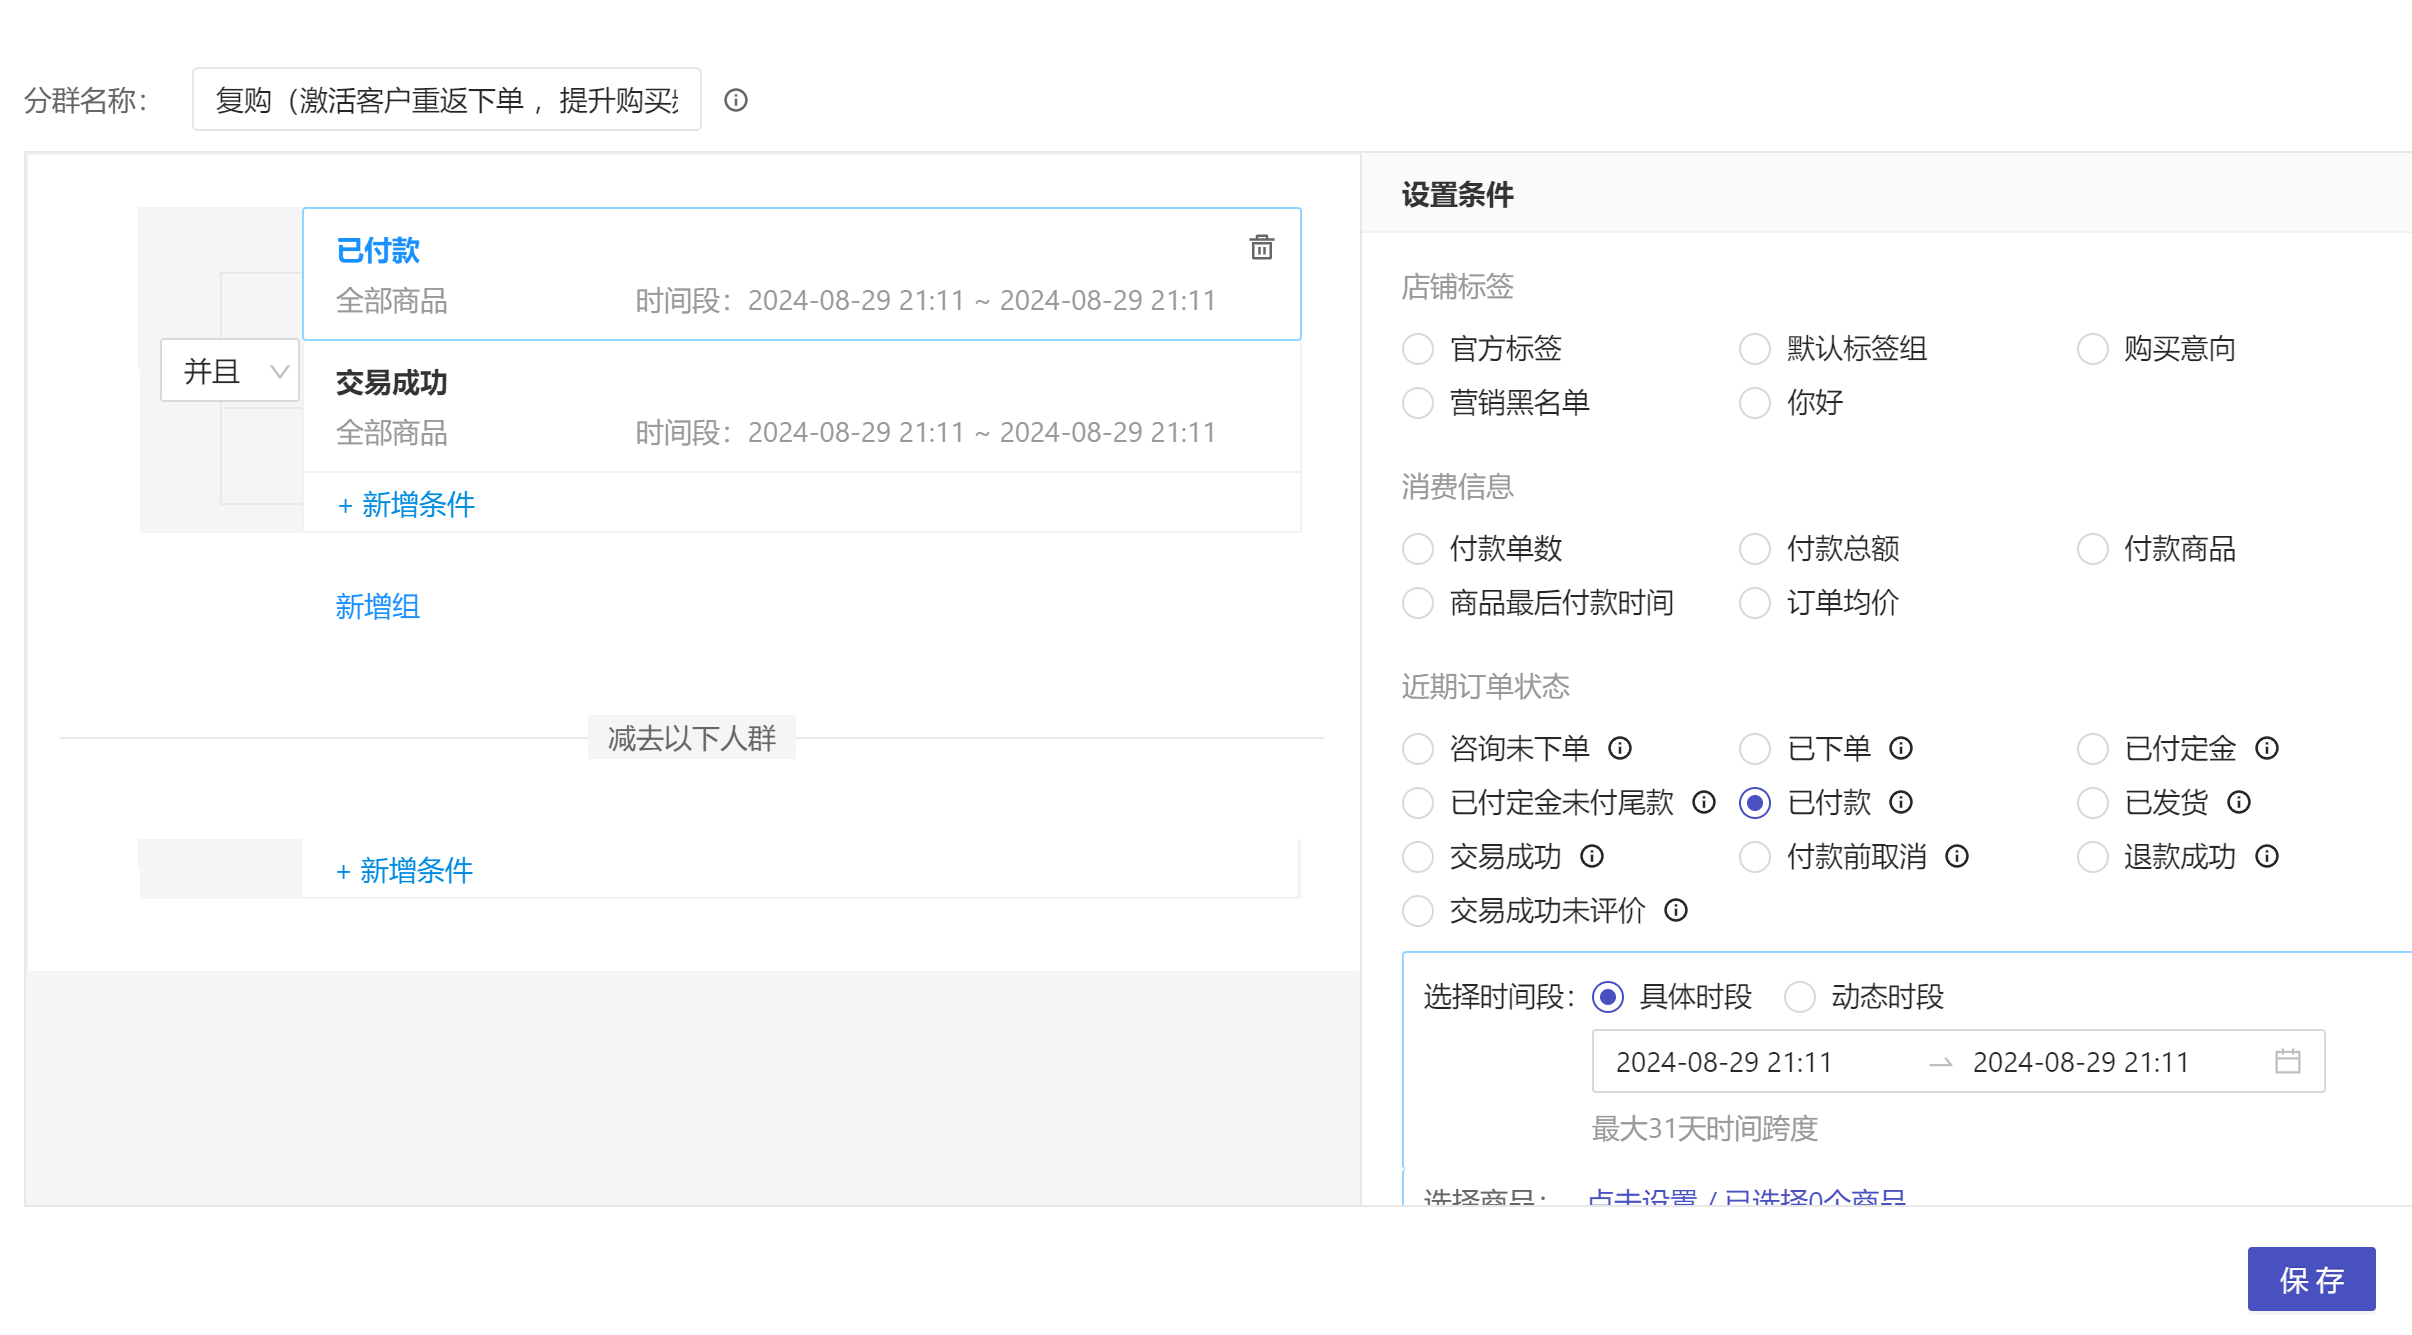Click 新增条件 link under 交易成功 condition

[406, 505]
